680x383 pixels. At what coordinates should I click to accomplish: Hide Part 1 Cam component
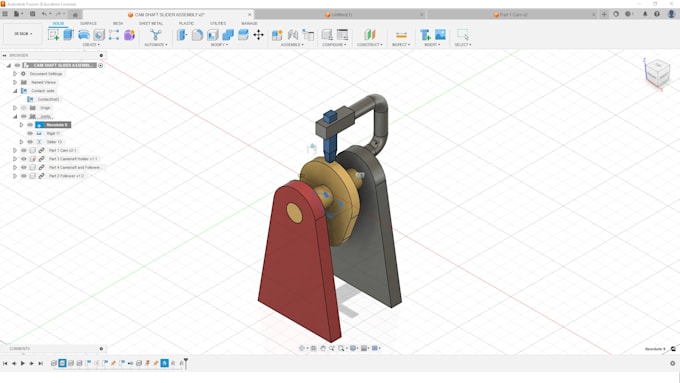24,151
